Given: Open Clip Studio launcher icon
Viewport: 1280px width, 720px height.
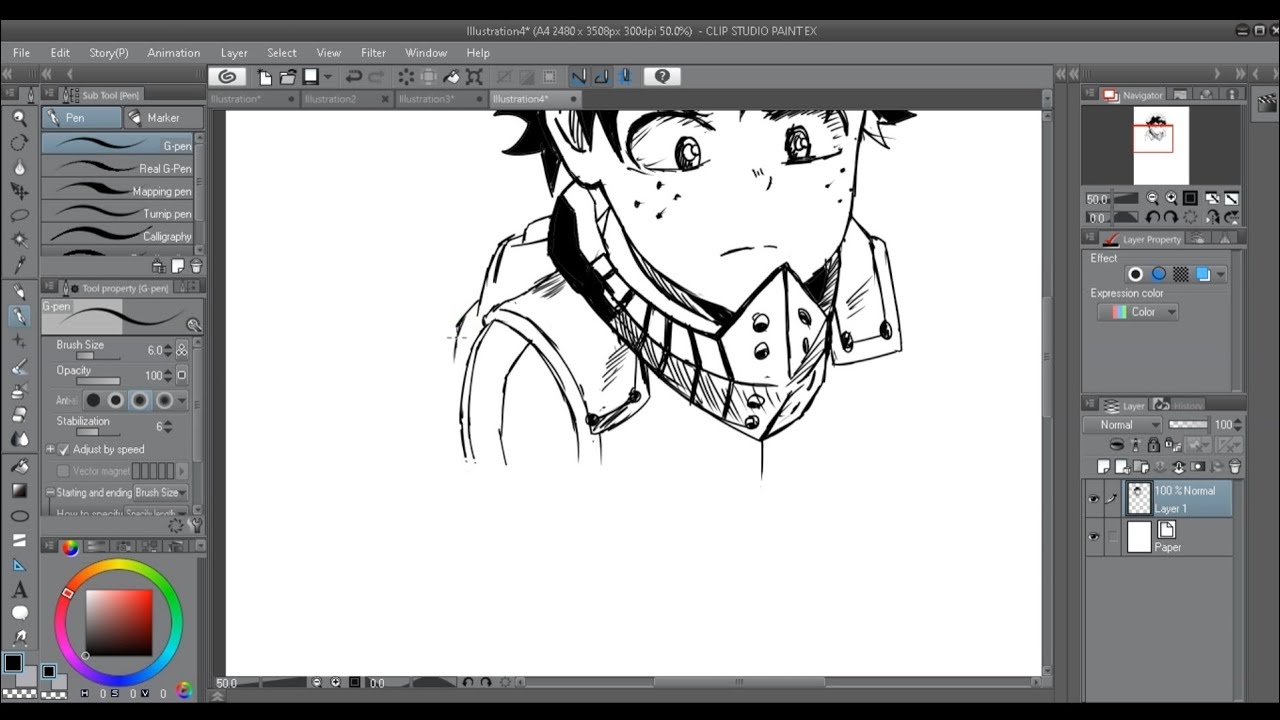Looking at the screenshot, I should tap(227, 76).
